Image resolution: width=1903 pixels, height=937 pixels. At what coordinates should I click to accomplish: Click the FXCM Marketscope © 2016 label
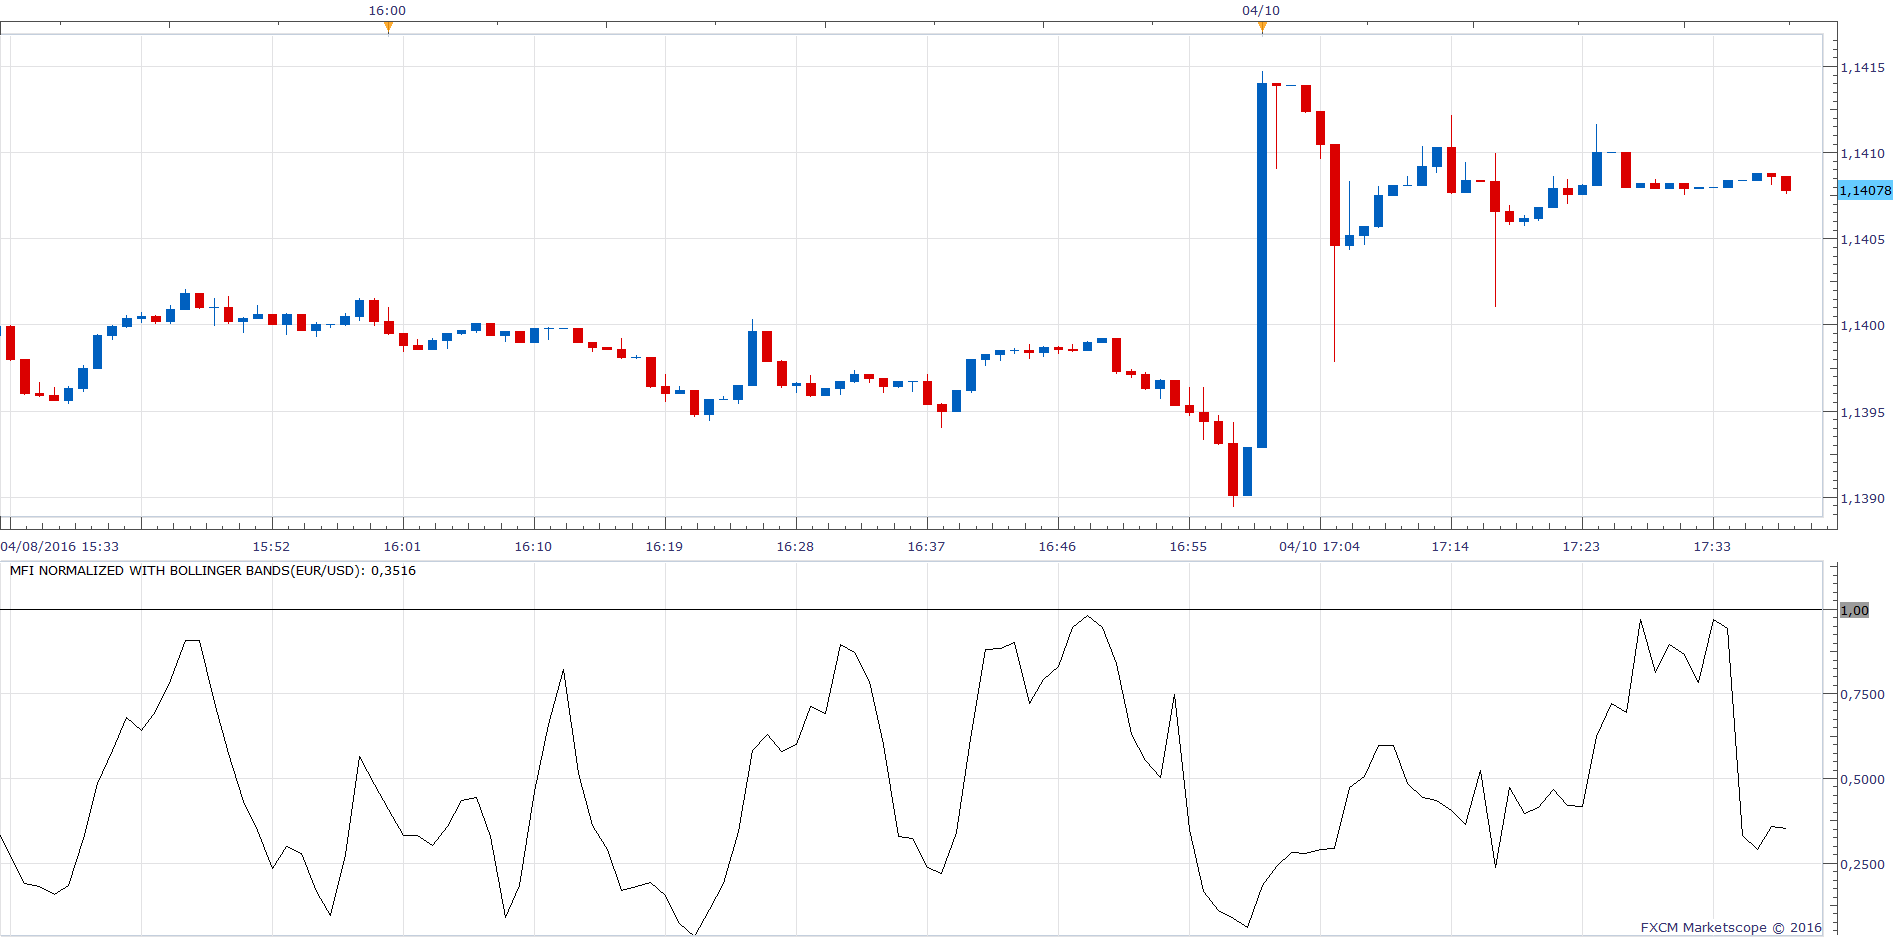click(1731, 928)
